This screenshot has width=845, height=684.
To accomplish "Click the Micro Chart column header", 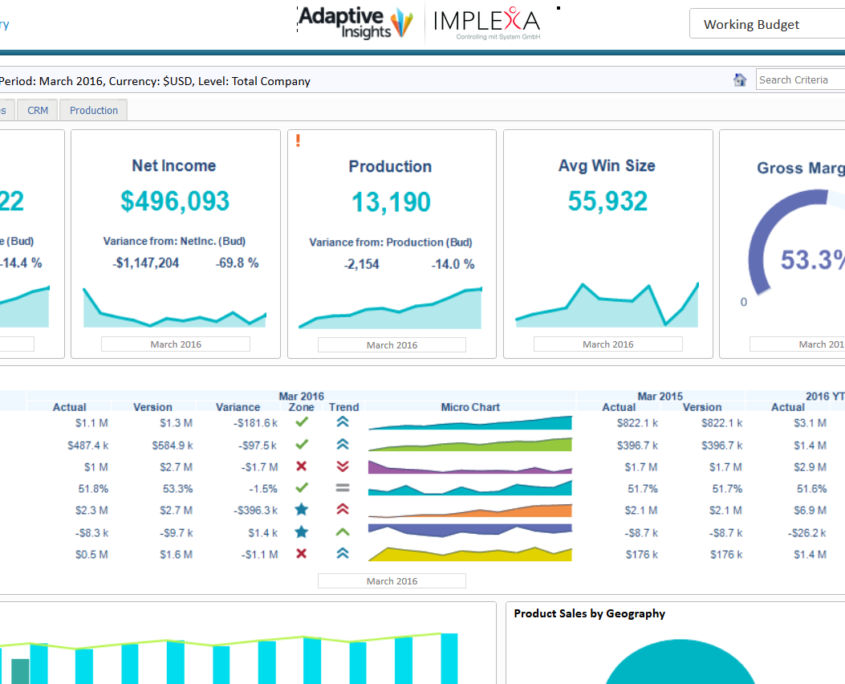I will tap(470, 407).
